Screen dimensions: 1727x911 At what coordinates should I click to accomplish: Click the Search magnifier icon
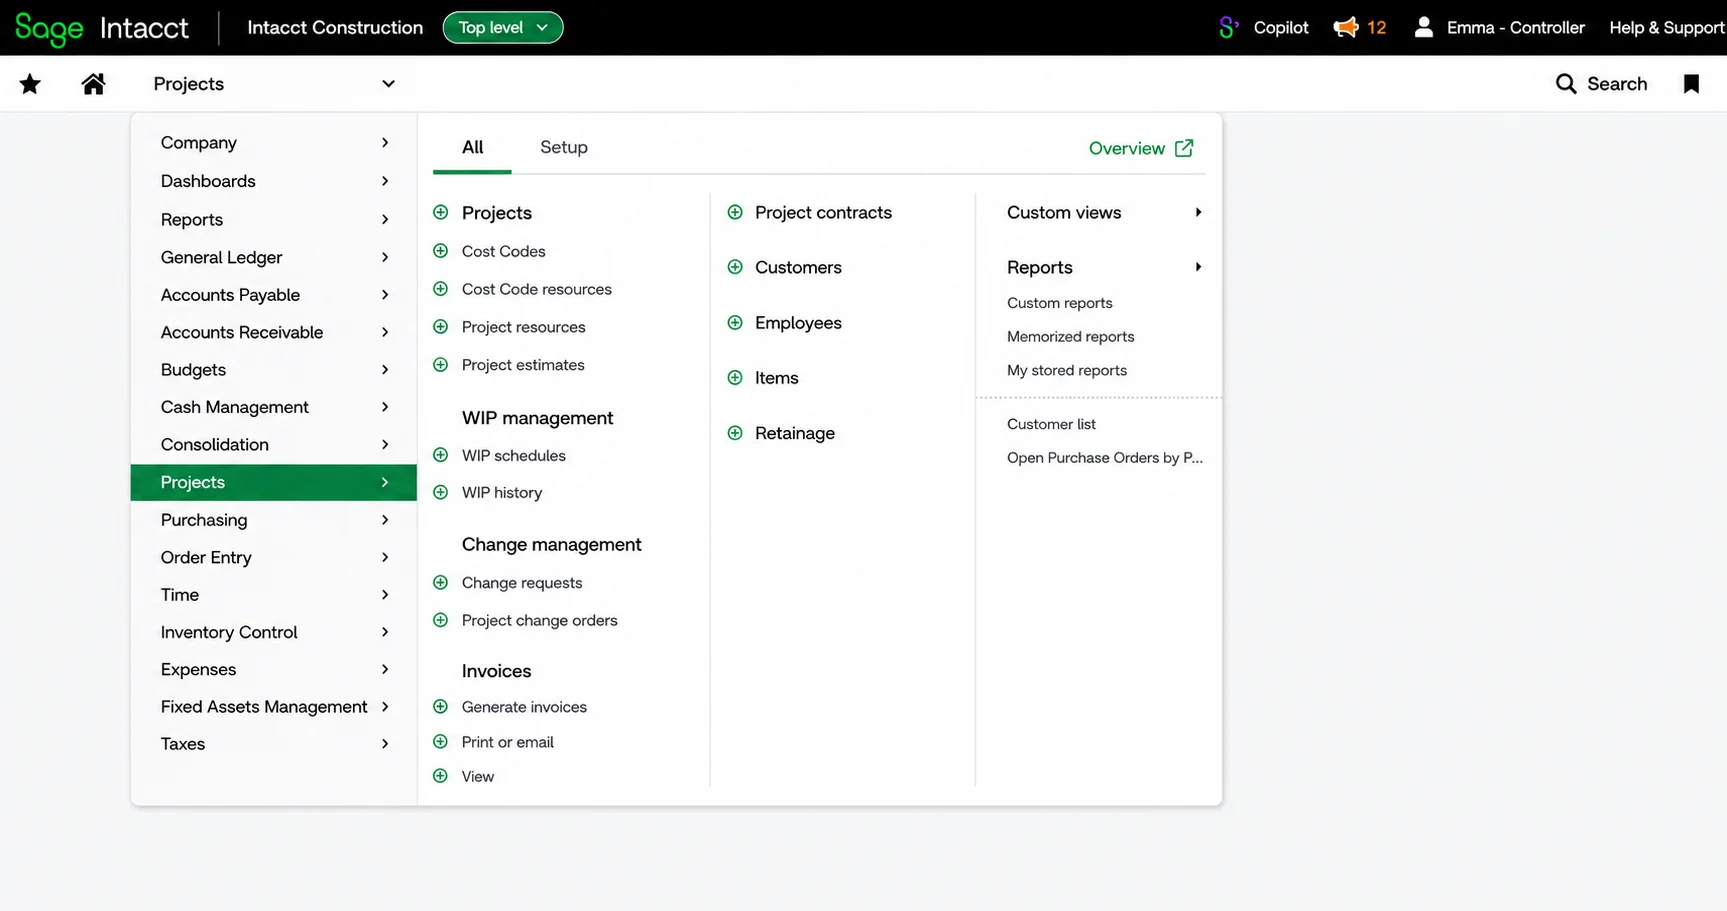(1566, 84)
